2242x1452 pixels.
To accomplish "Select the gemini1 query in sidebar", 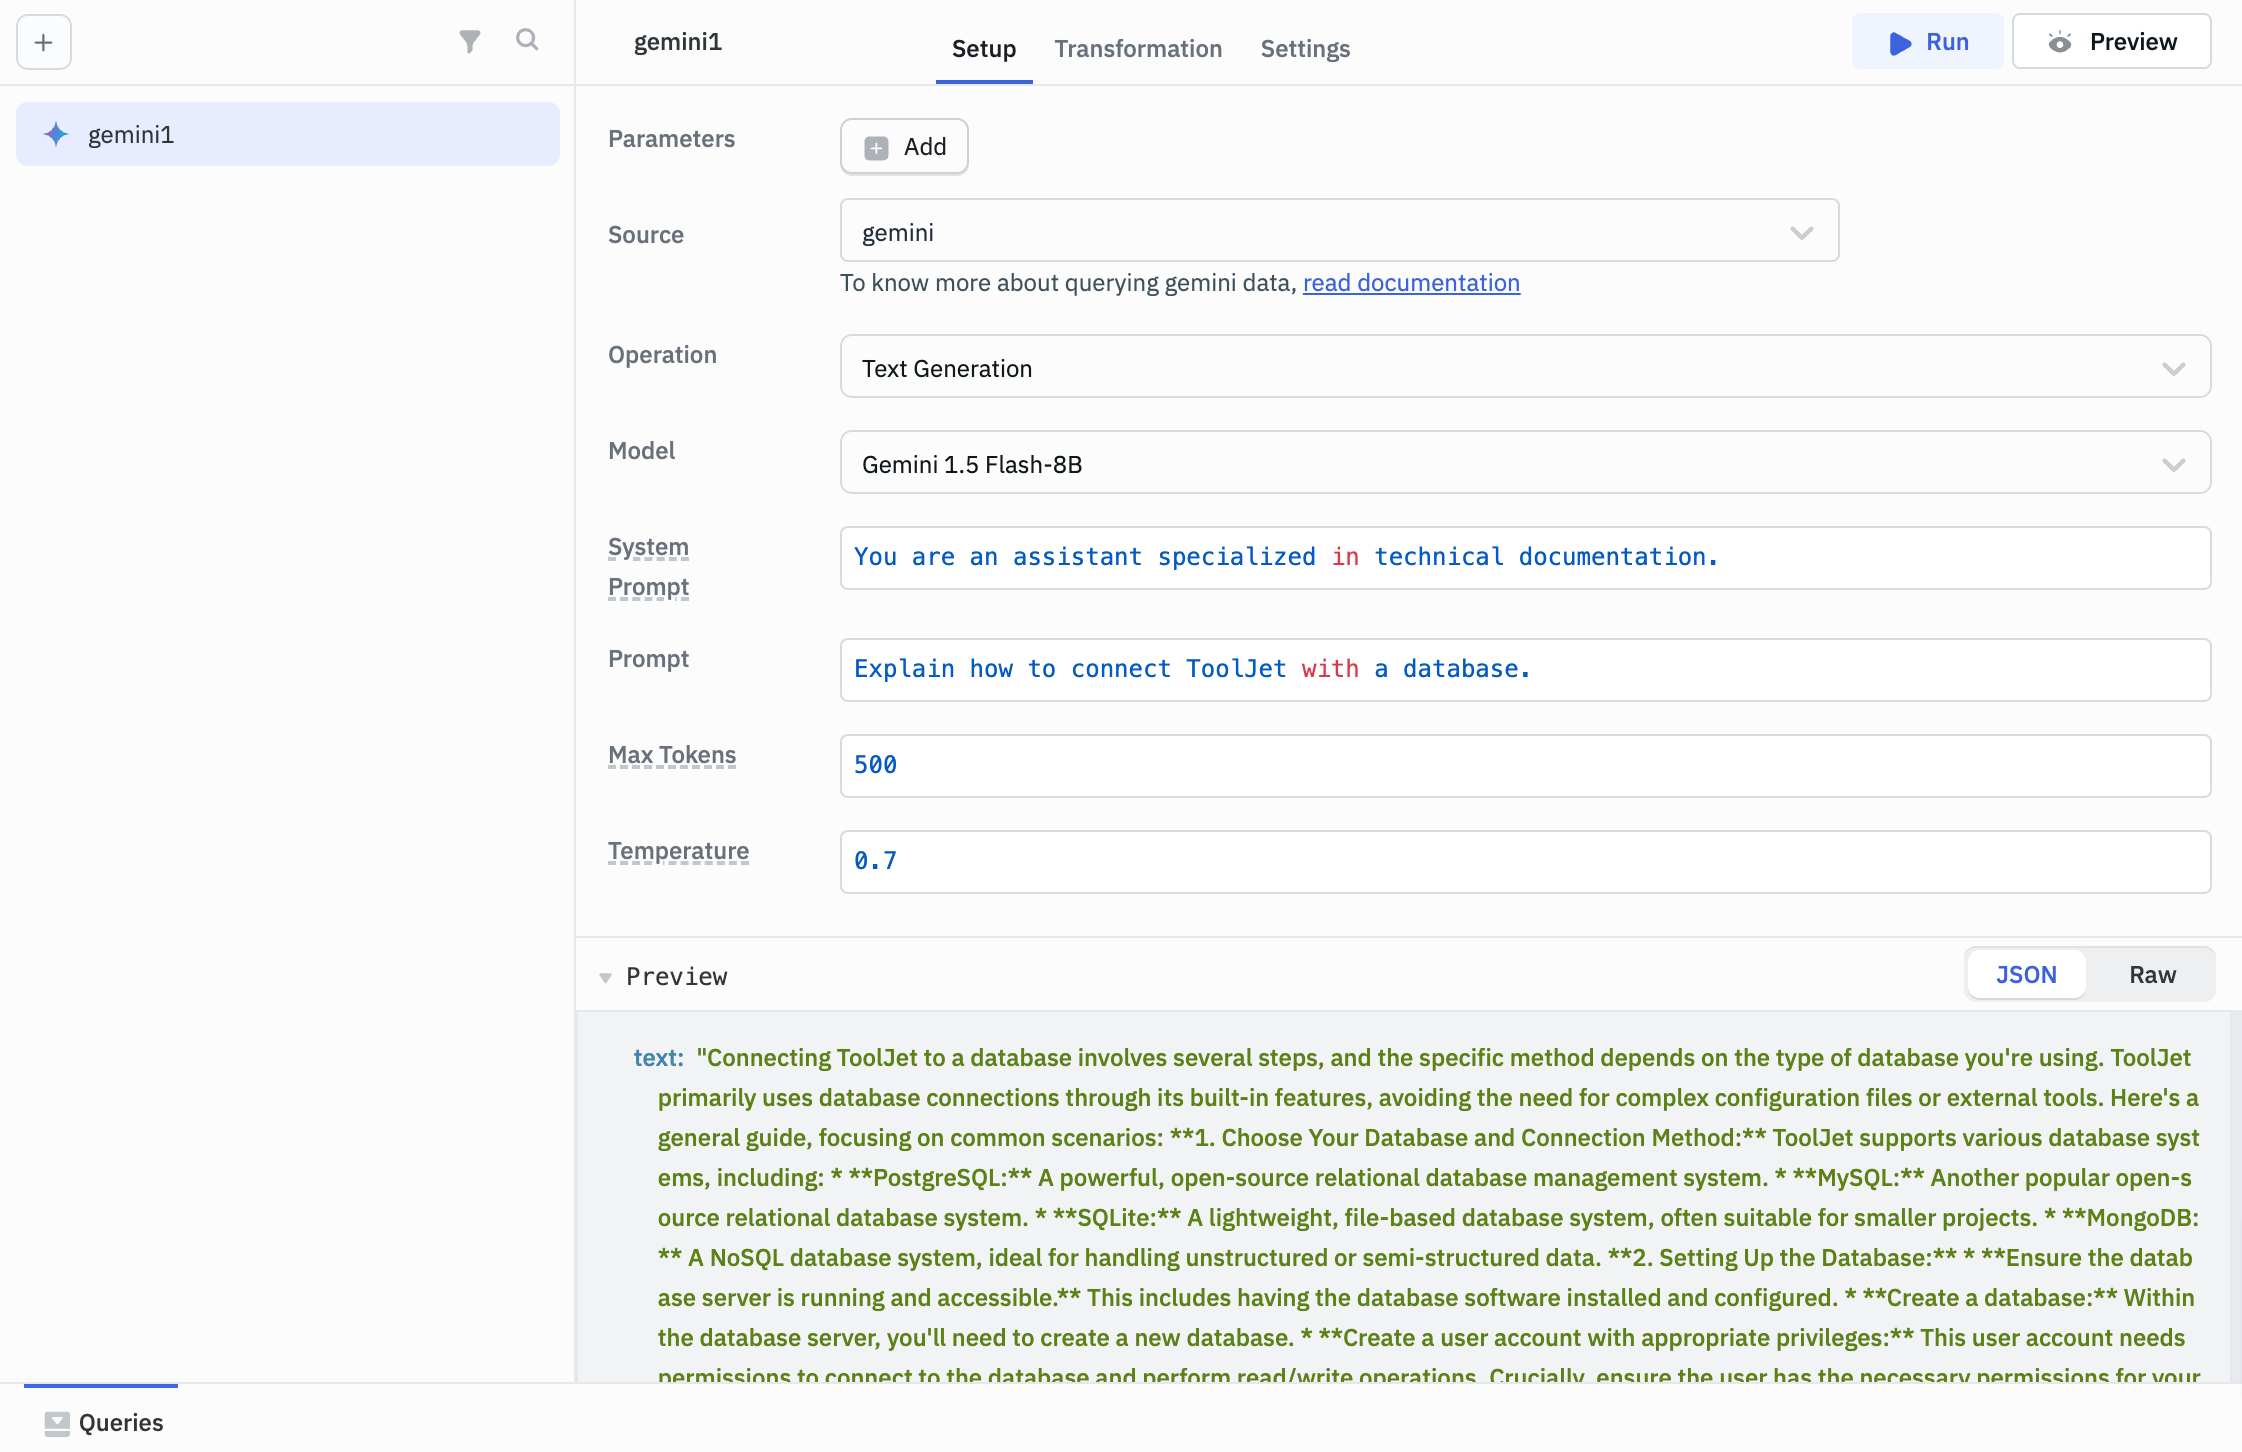I will coord(288,134).
